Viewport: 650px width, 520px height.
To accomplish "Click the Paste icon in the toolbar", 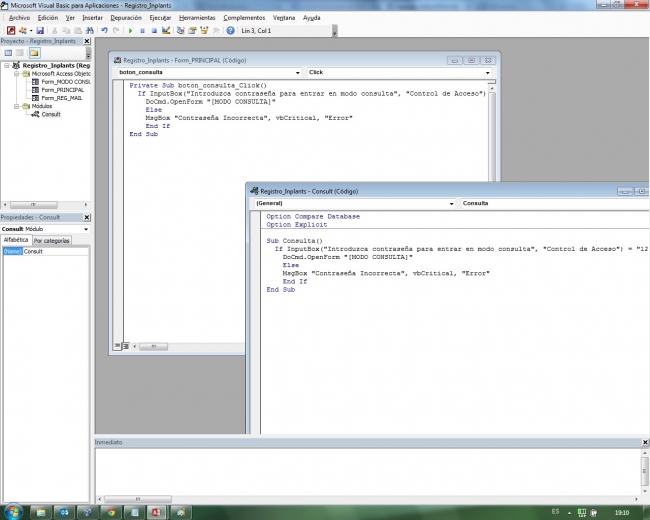I will (78, 30).
